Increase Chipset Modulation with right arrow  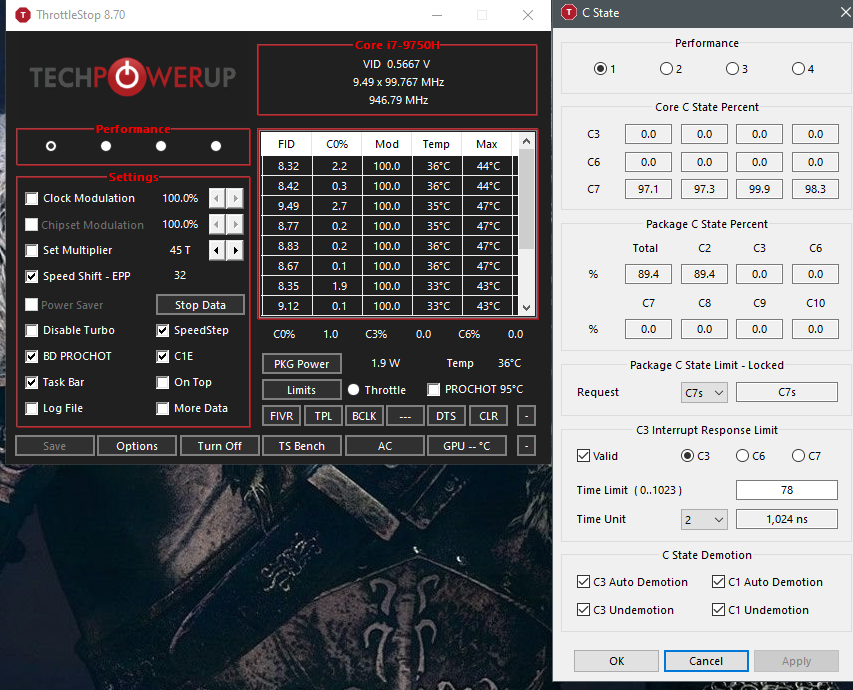pyautogui.click(x=235, y=224)
